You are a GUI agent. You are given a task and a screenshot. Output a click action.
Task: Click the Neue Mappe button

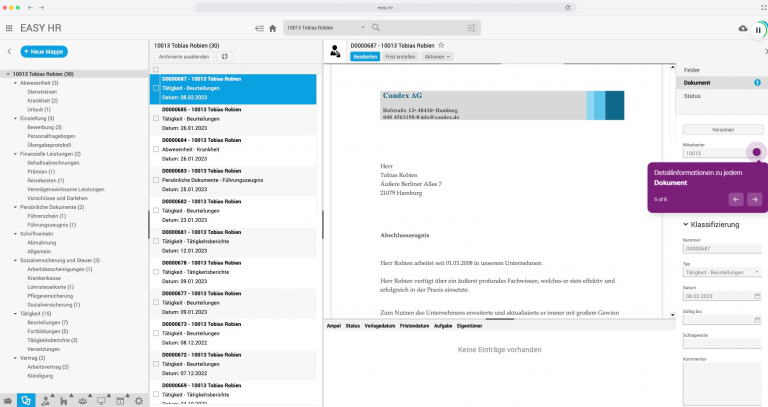pos(44,51)
